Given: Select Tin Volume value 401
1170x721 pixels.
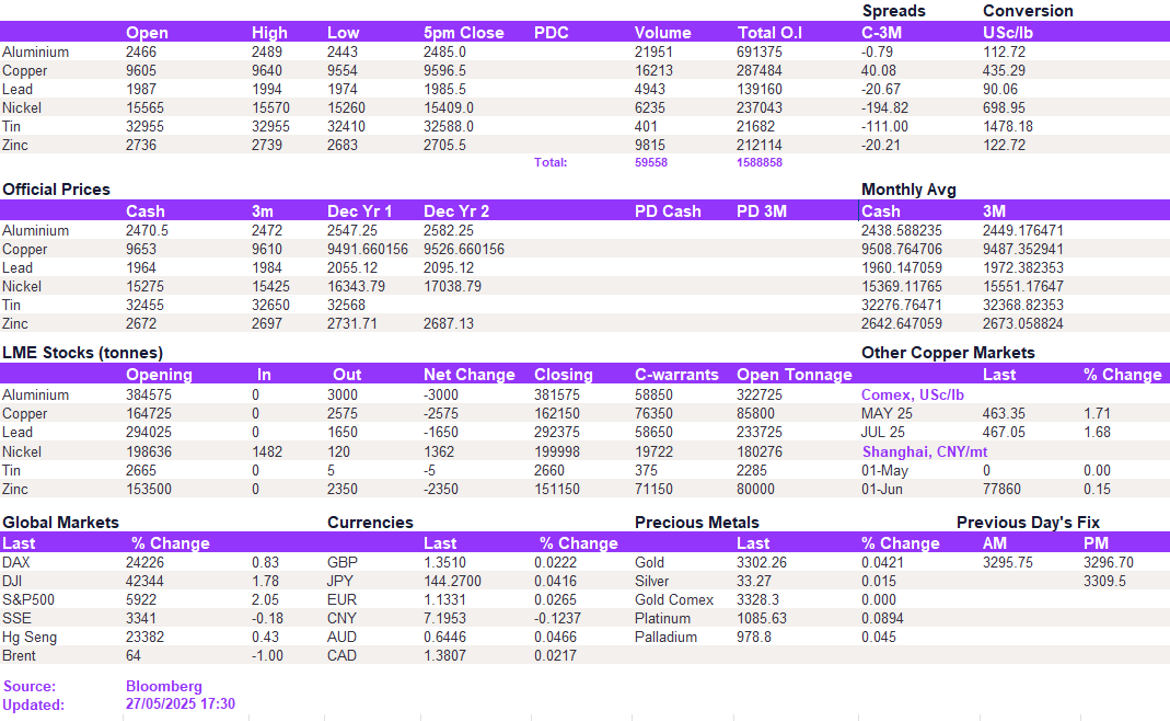Looking at the screenshot, I should 646,127.
